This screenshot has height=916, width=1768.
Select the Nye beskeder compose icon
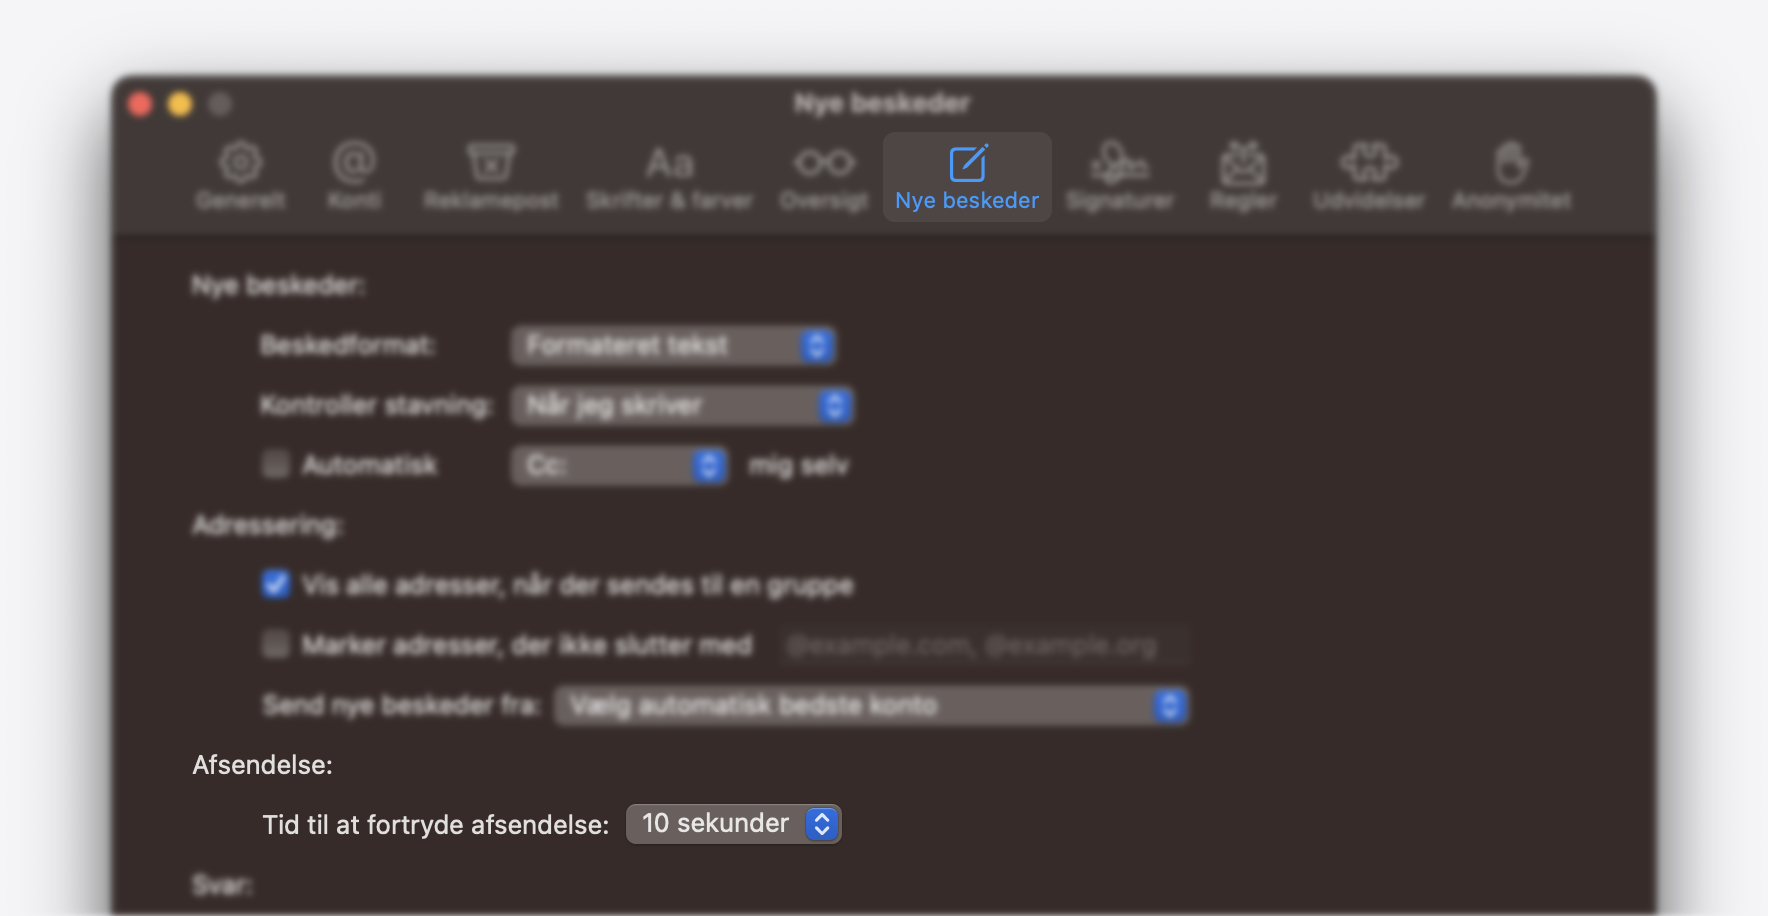tap(967, 176)
